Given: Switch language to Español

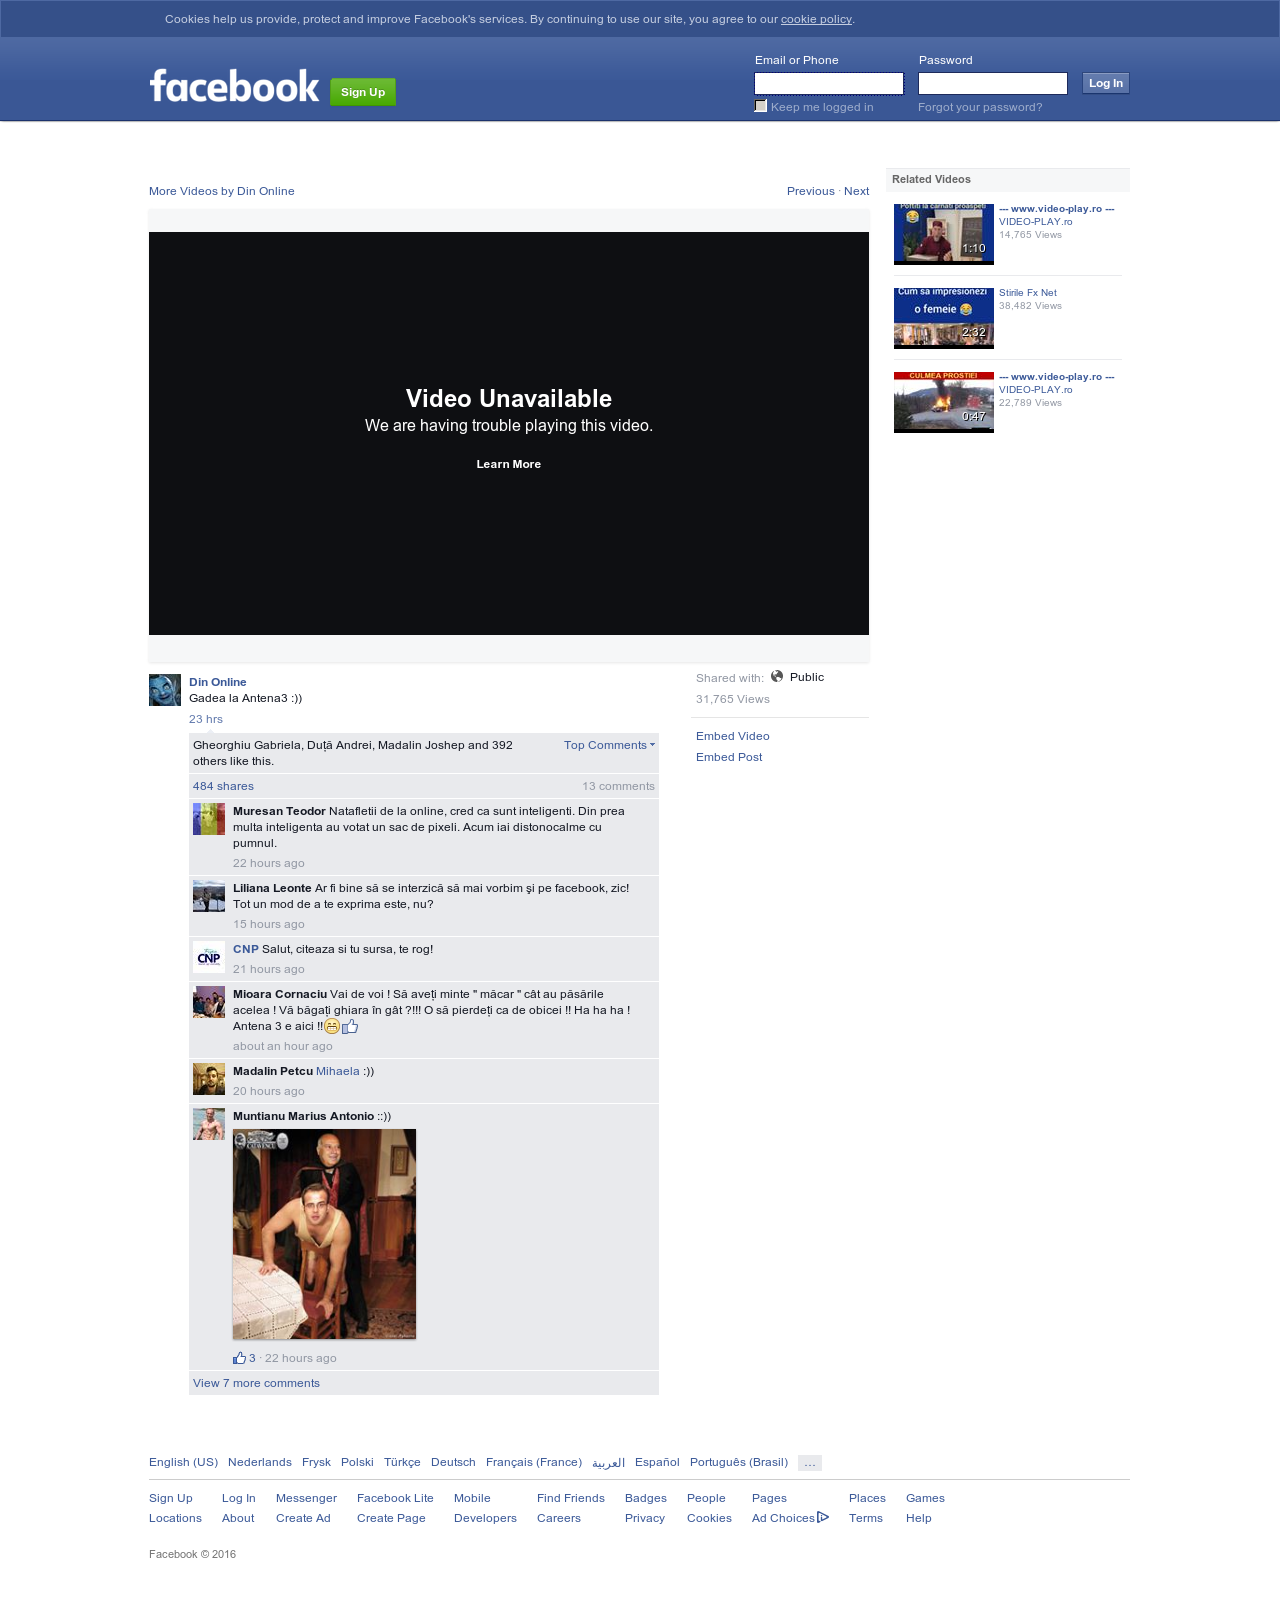Looking at the screenshot, I should point(657,1462).
